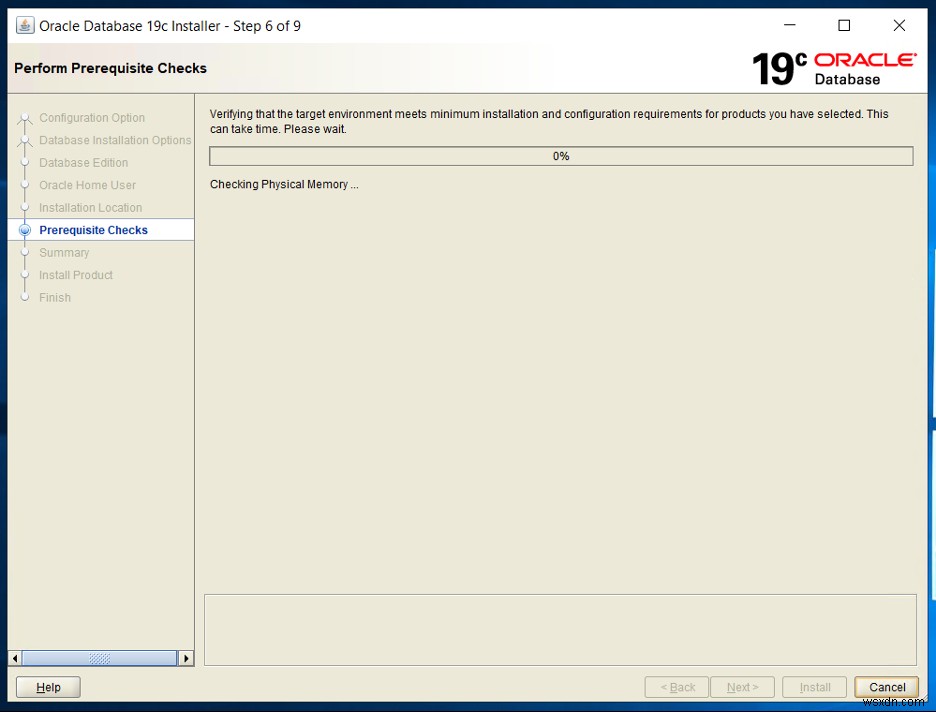Viewport: 936px width, 712px height.
Task: Click the Back button
Action: coord(676,687)
